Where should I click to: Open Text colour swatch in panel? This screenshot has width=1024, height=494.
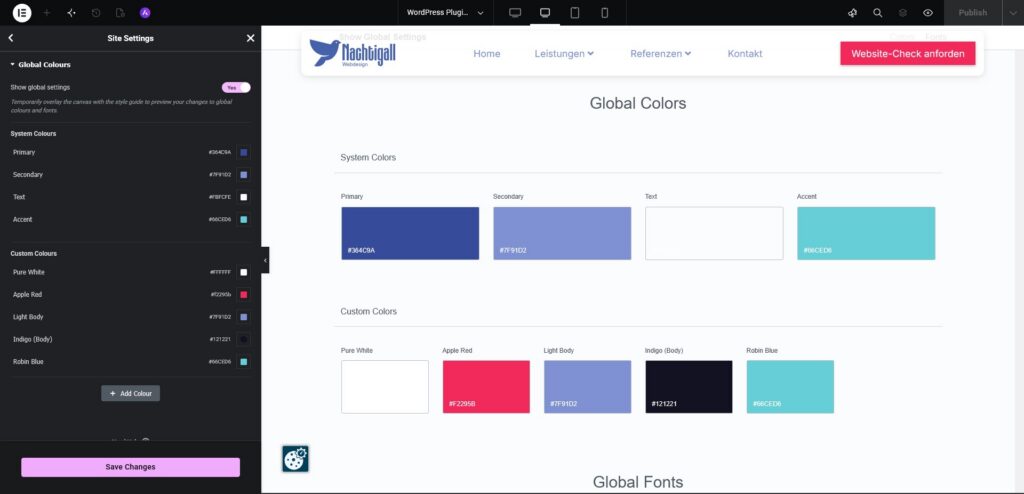click(x=244, y=197)
